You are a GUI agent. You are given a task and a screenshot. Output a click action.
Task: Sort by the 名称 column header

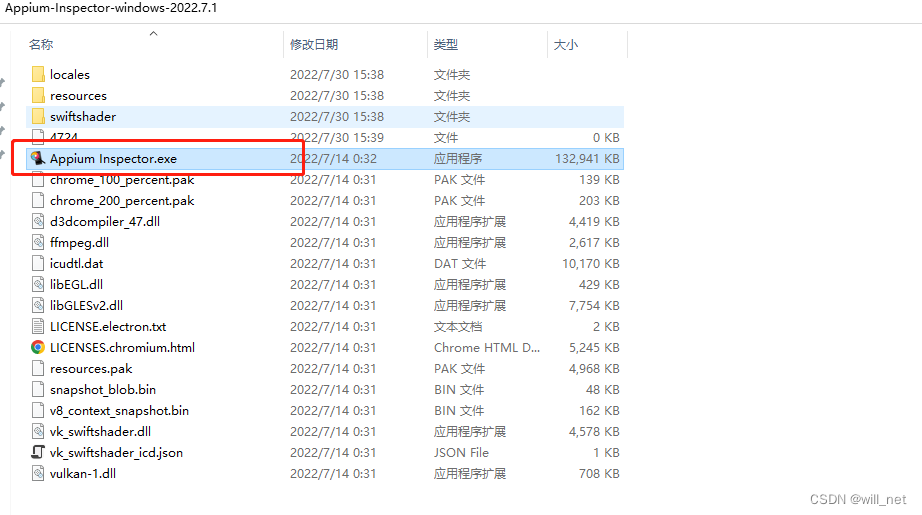coord(41,45)
